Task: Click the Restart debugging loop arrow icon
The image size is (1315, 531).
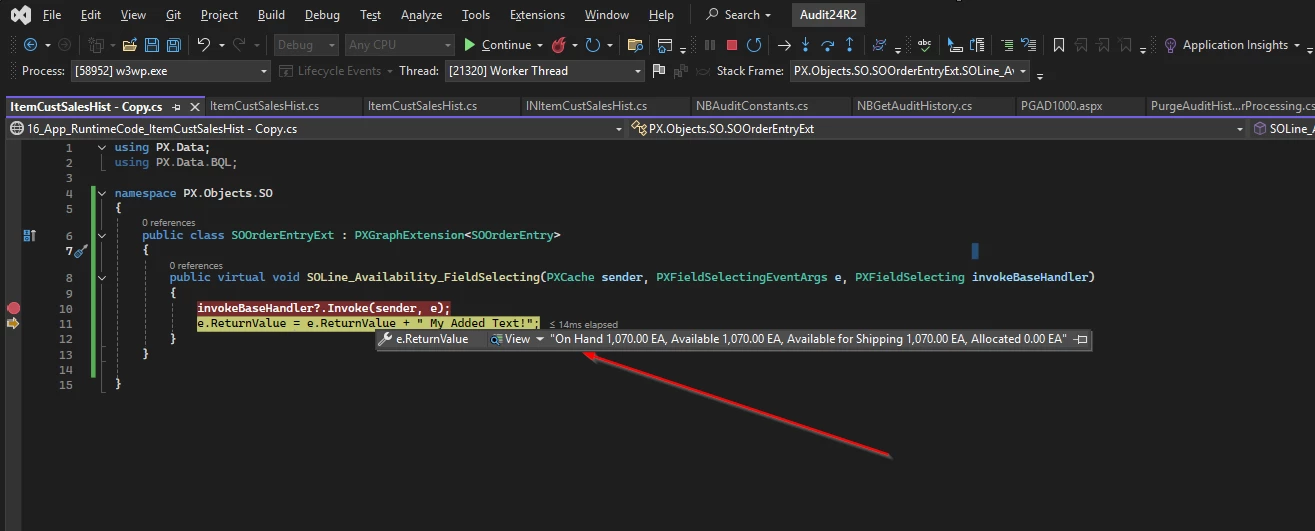Action: [754, 45]
